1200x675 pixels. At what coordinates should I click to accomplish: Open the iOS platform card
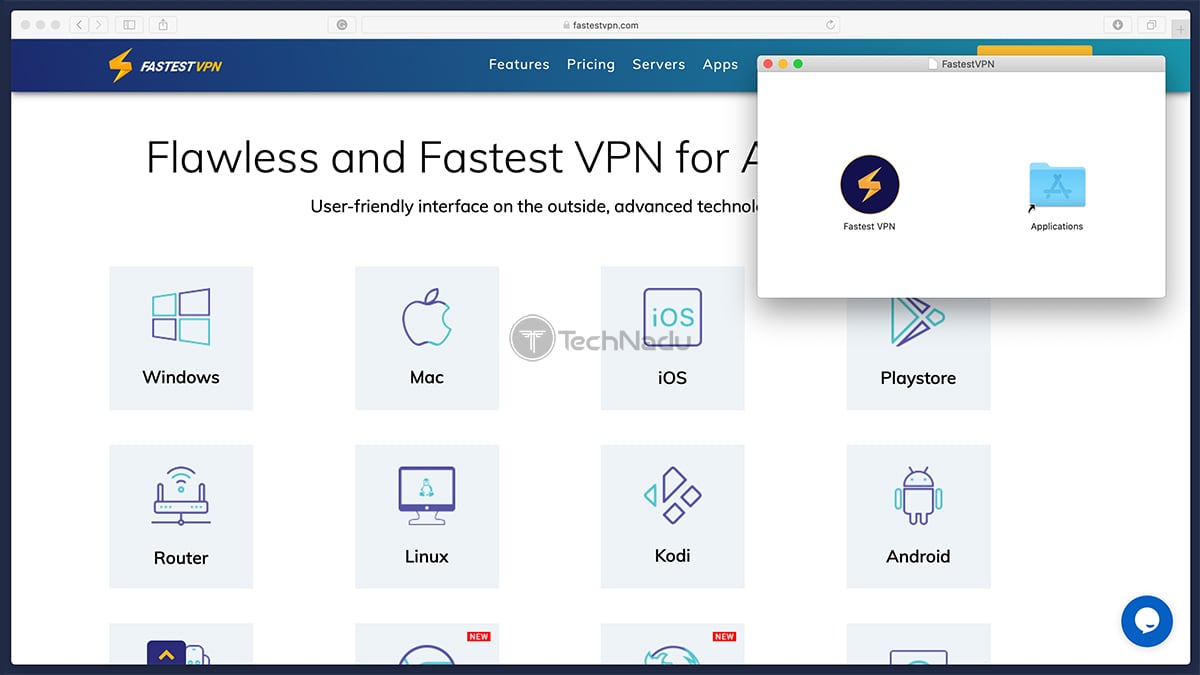point(673,338)
